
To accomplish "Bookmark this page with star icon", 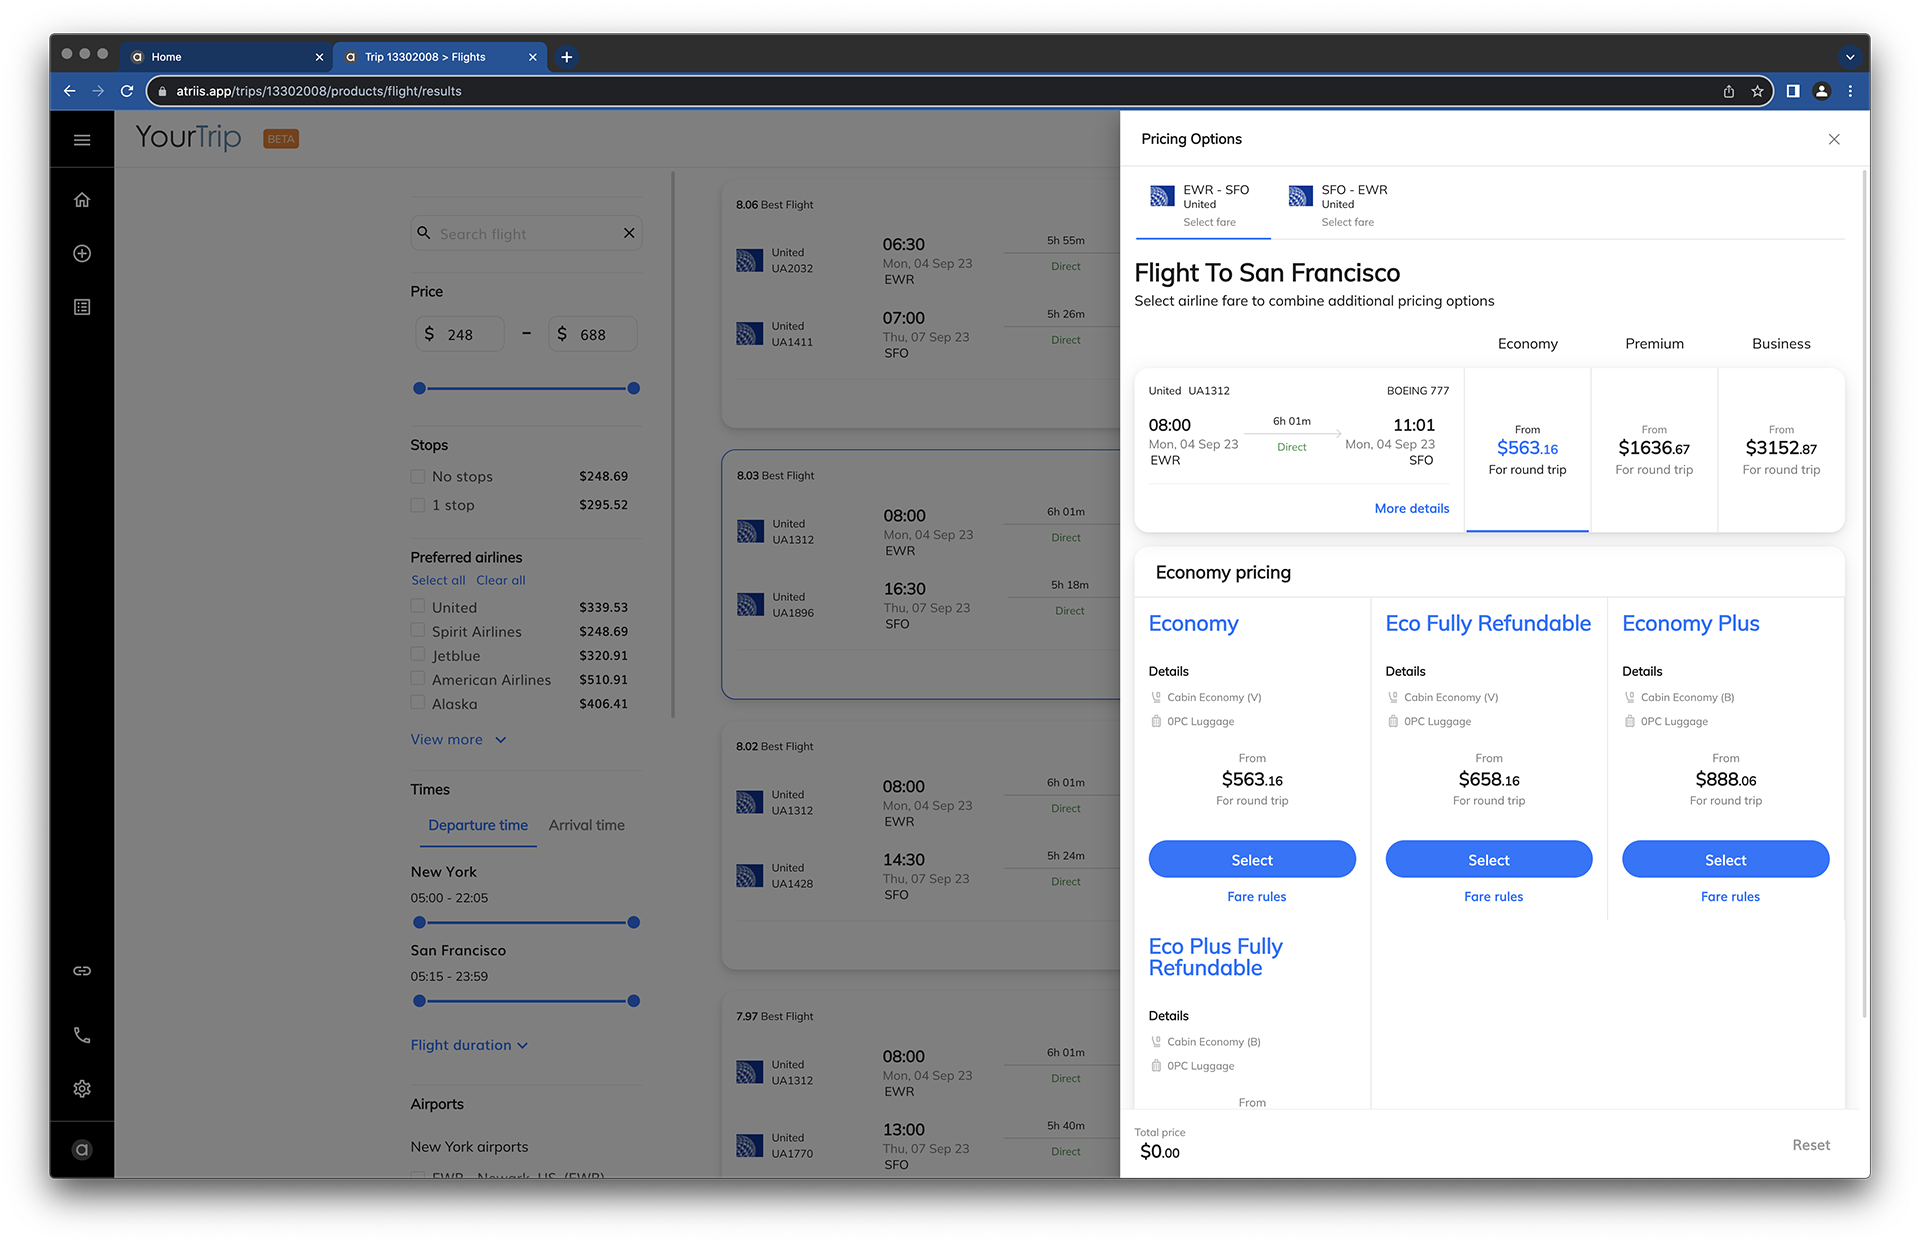I will [1757, 91].
